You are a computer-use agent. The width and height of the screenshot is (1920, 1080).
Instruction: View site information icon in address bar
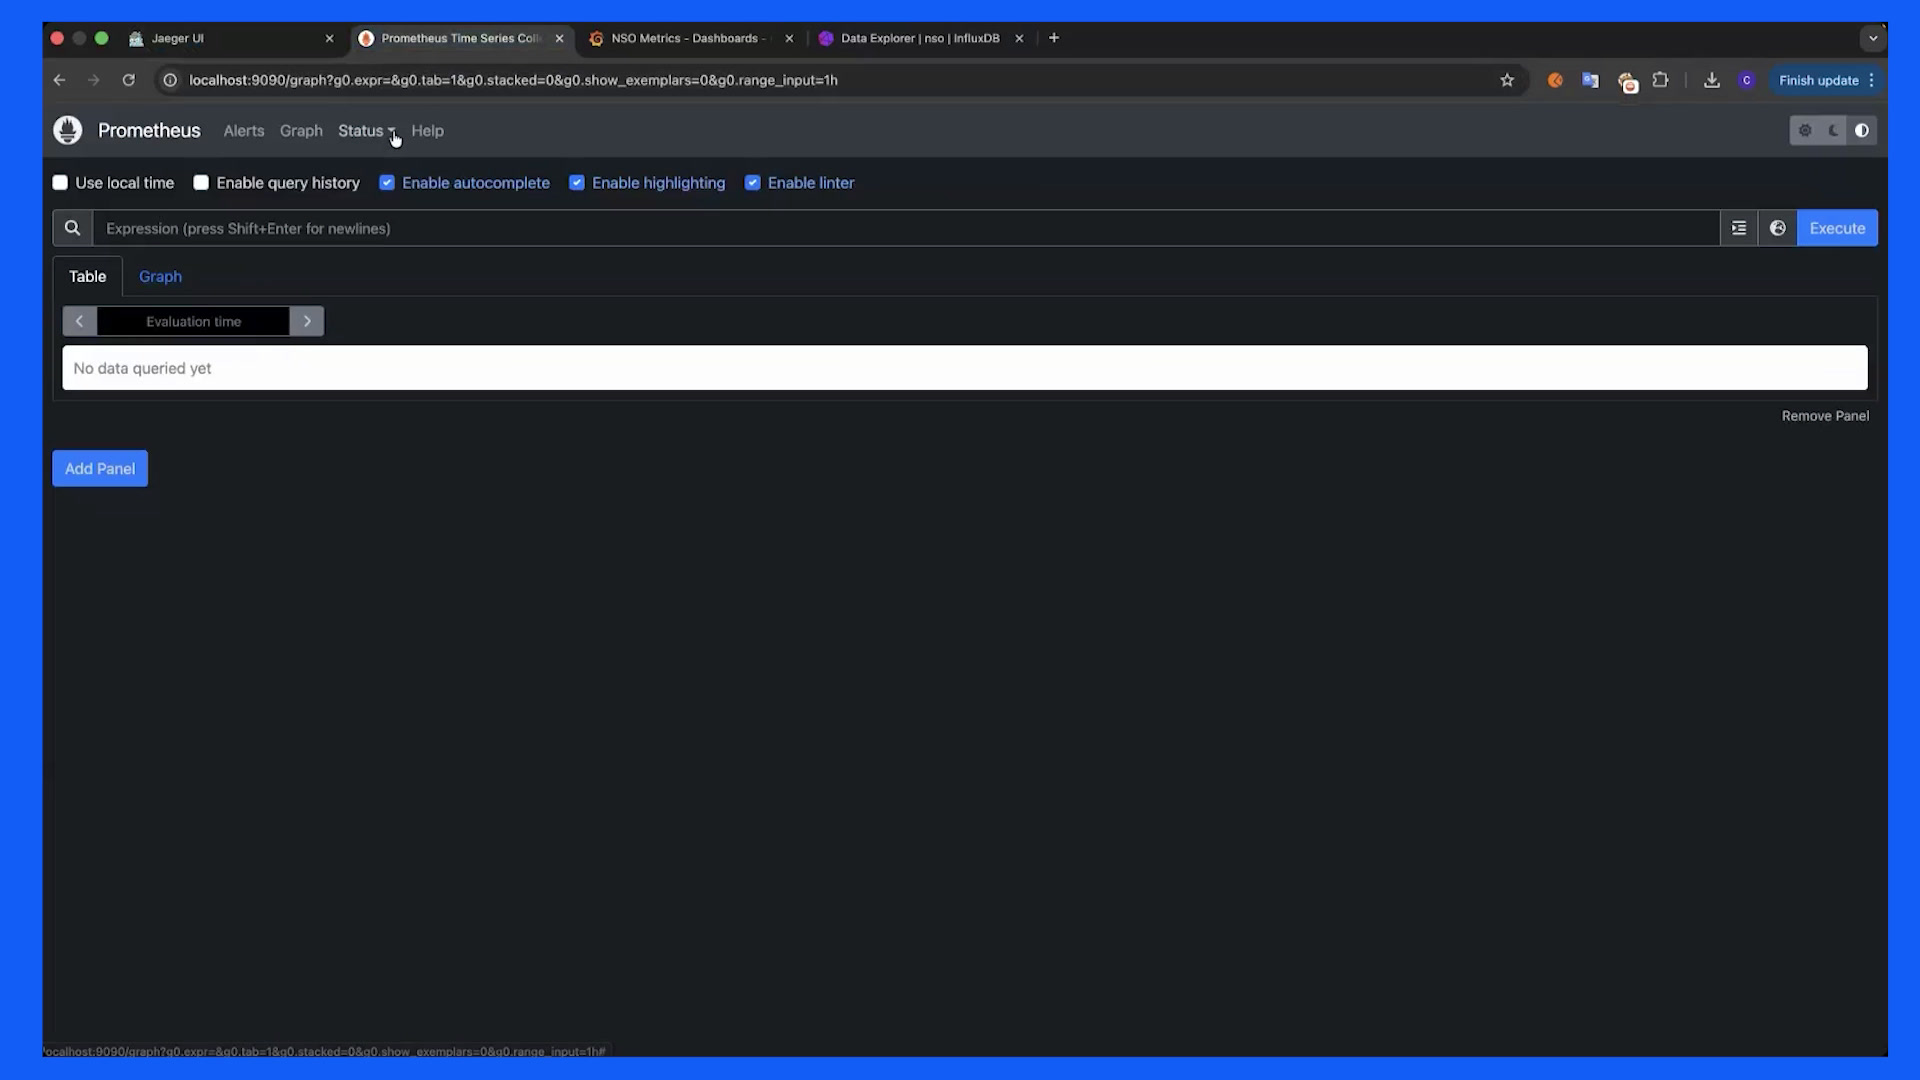(170, 80)
